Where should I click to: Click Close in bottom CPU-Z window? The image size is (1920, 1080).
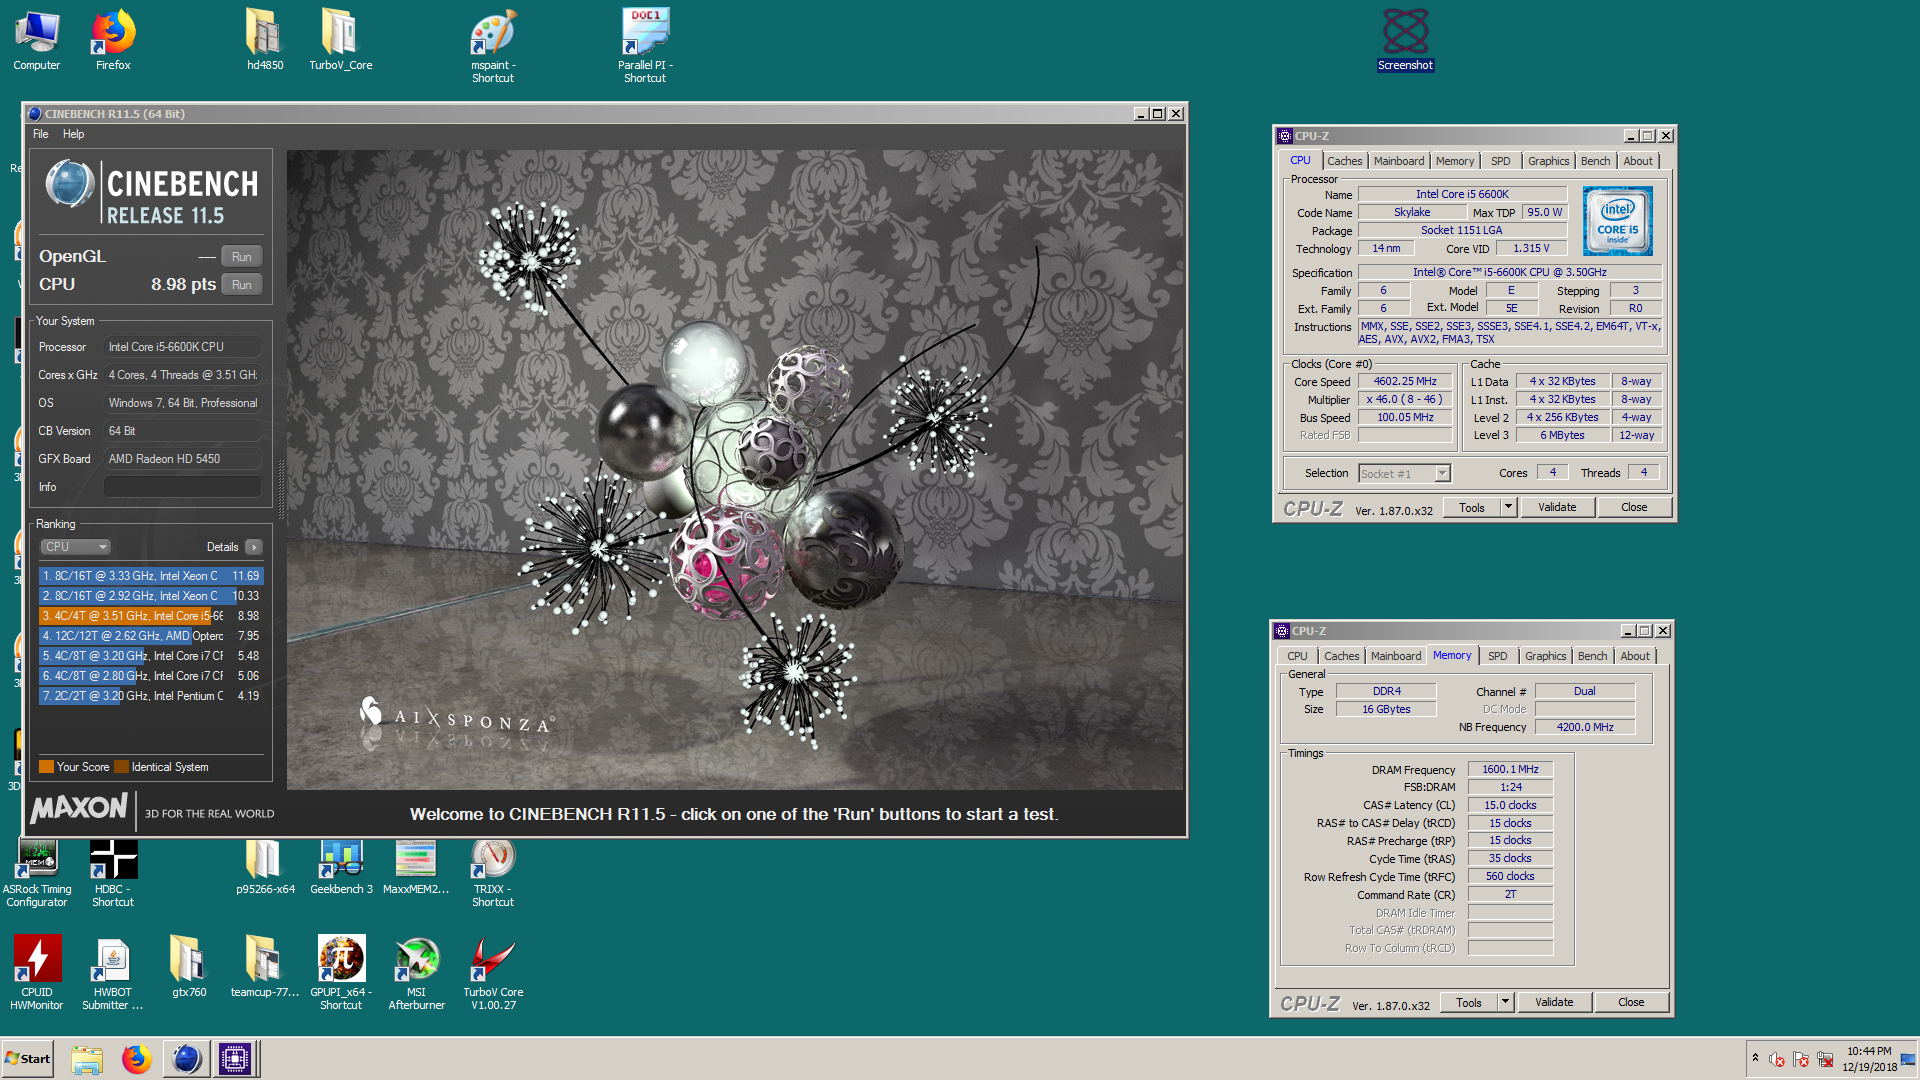pos(1630,1003)
